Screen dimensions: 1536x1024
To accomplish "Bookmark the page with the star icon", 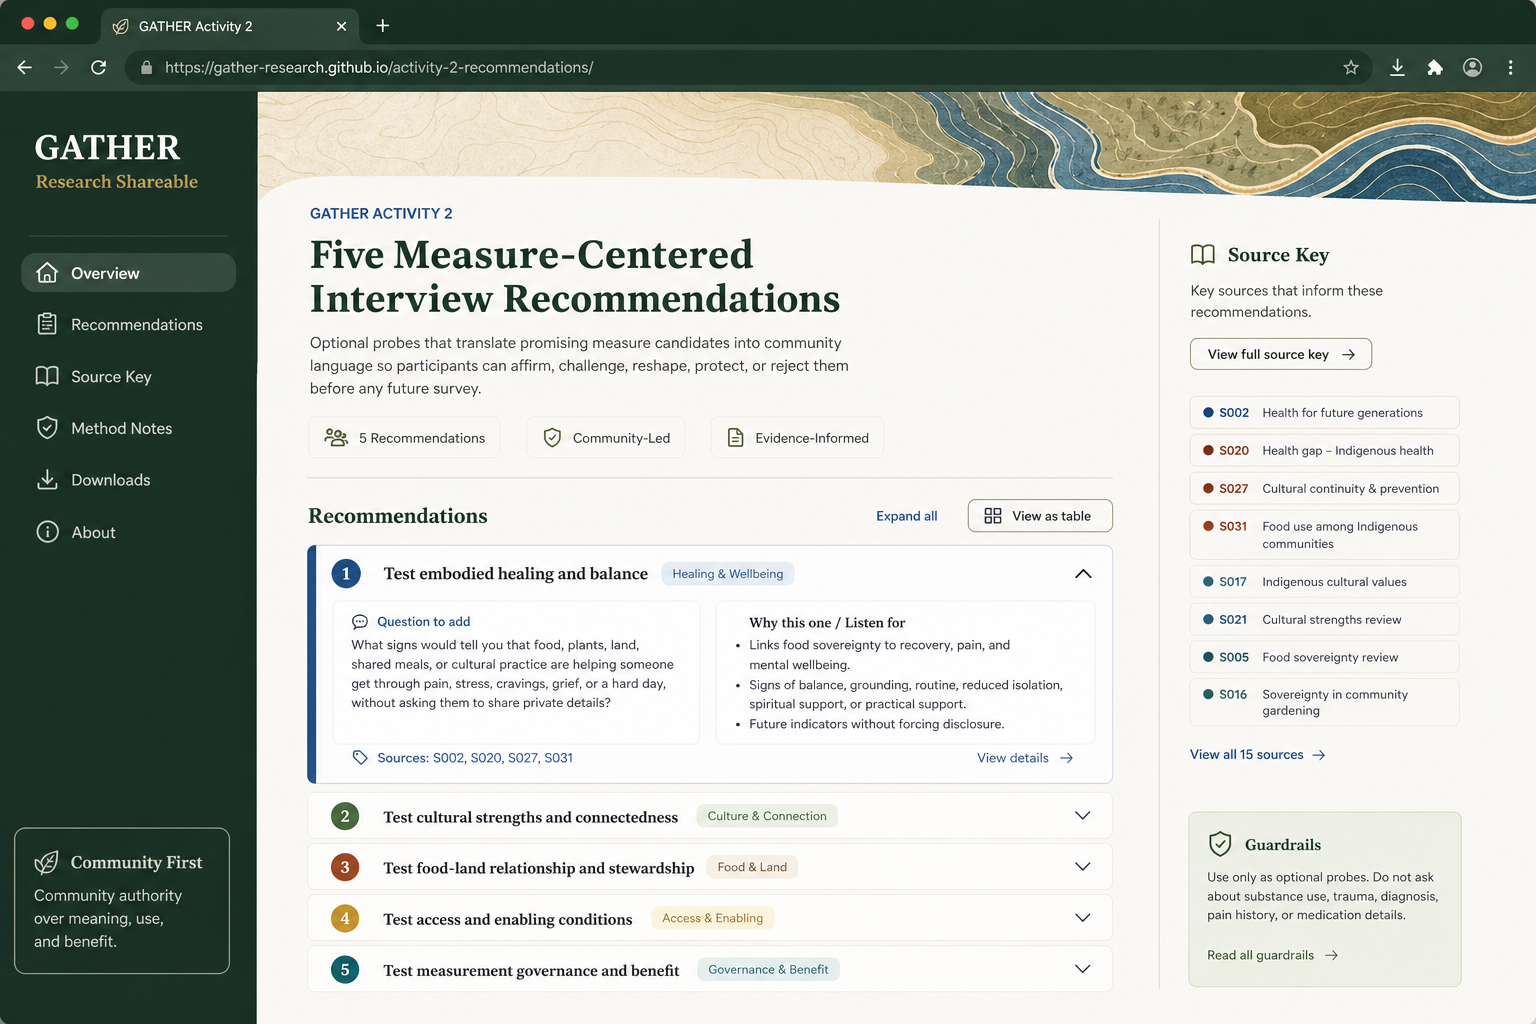I will coord(1351,67).
